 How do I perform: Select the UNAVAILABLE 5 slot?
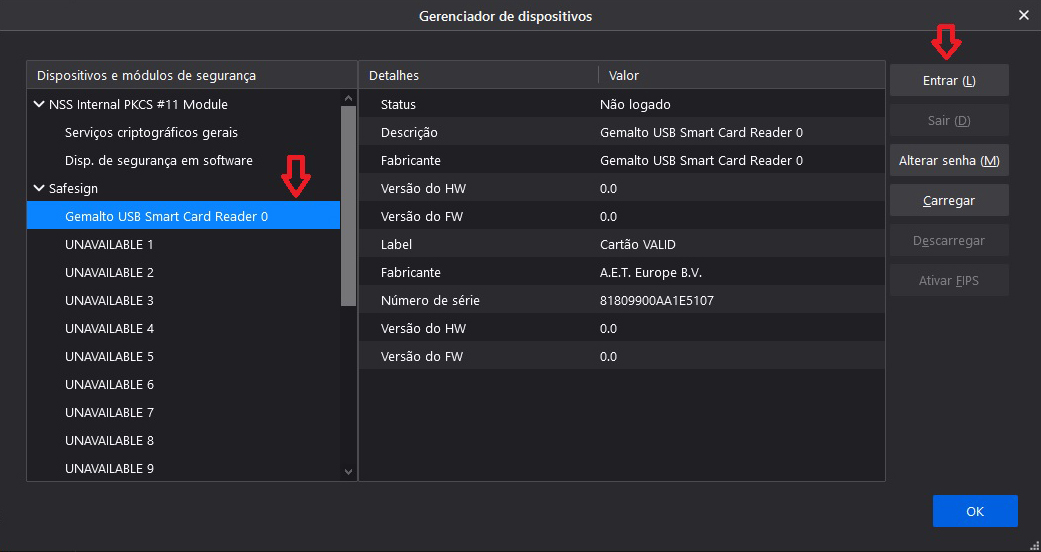183,357
